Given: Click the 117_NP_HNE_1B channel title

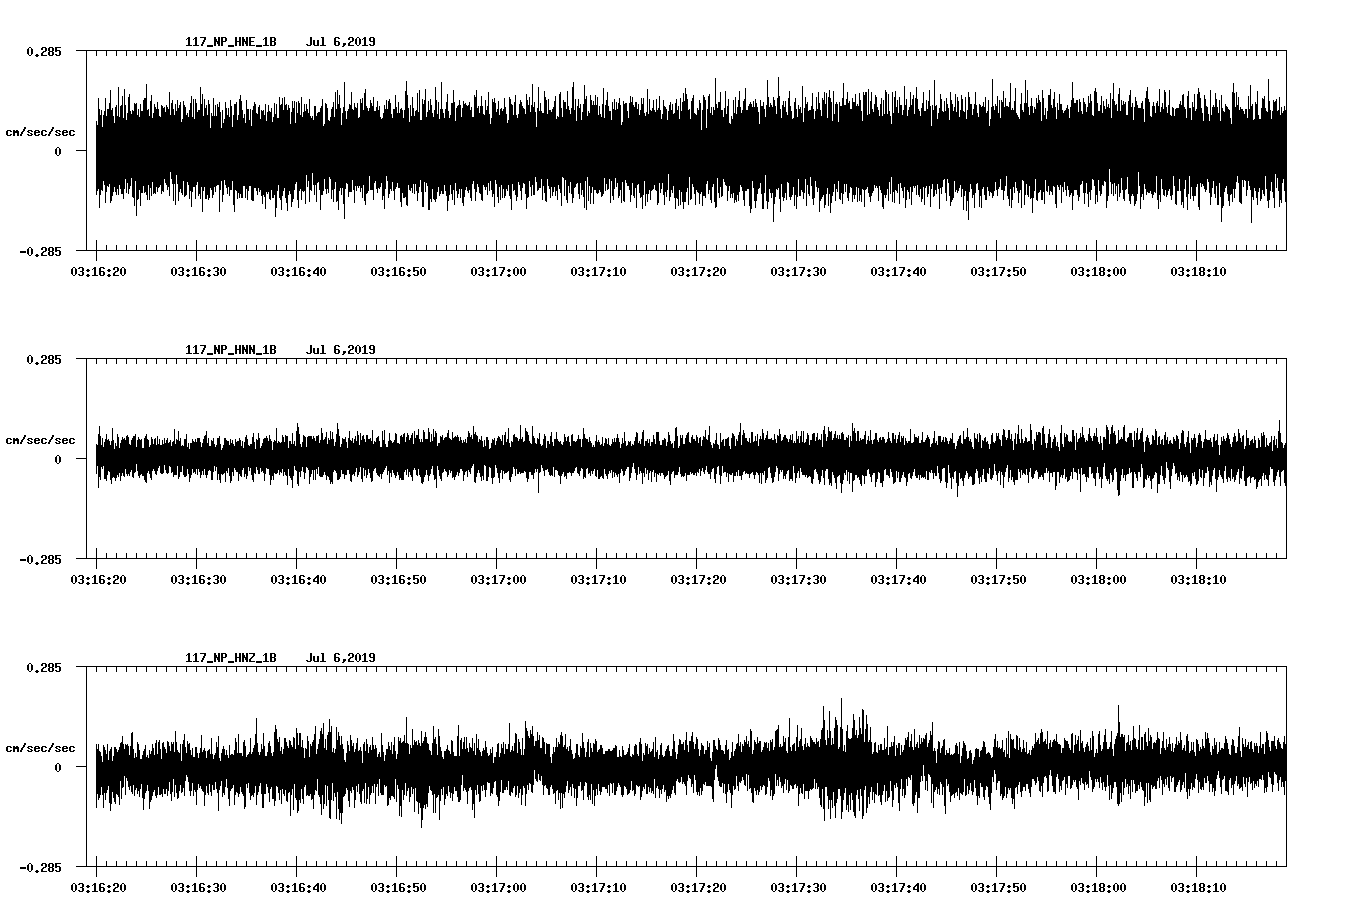Looking at the screenshot, I should pyautogui.click(x=231, y=42).
